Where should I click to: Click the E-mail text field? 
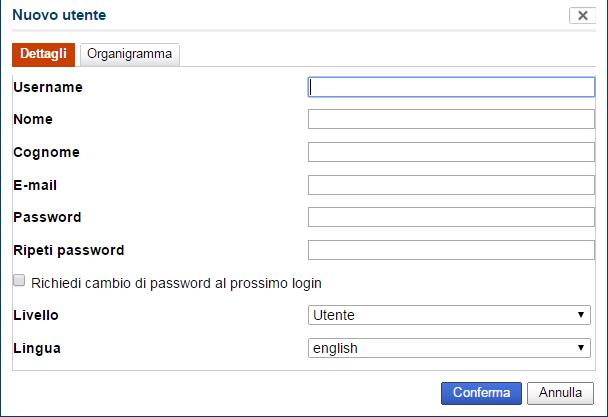(x=451, y=185)
